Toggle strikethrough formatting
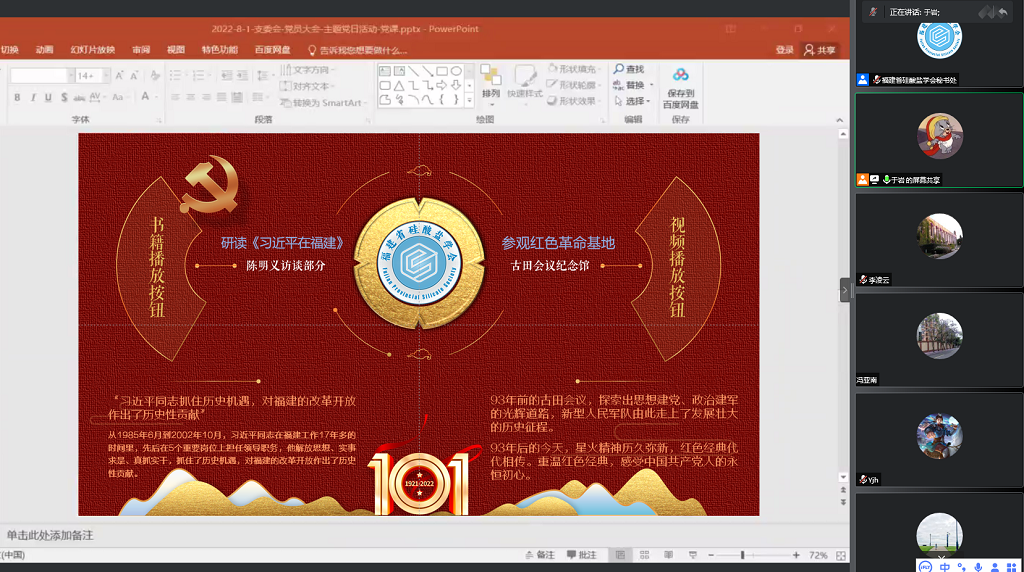 (x=79, y=97)
